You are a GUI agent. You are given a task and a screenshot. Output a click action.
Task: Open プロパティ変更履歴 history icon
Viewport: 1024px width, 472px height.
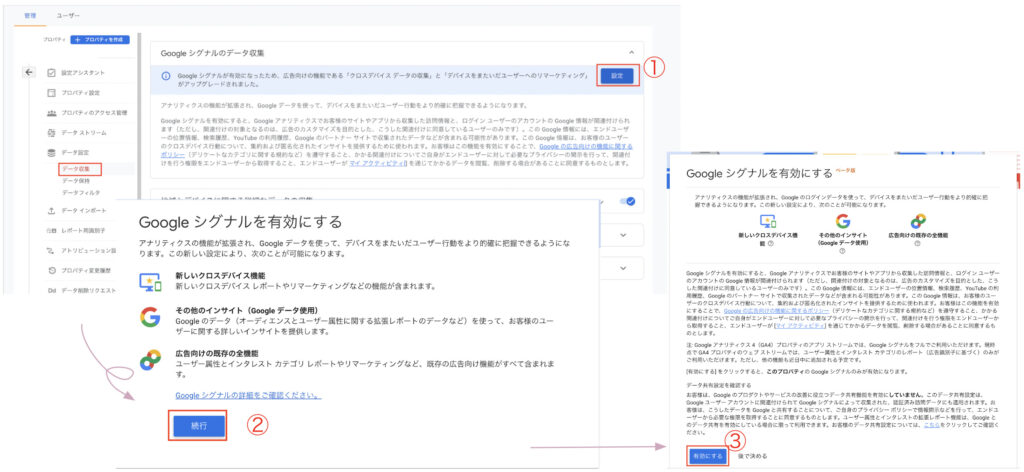click(x=51, y=270)
